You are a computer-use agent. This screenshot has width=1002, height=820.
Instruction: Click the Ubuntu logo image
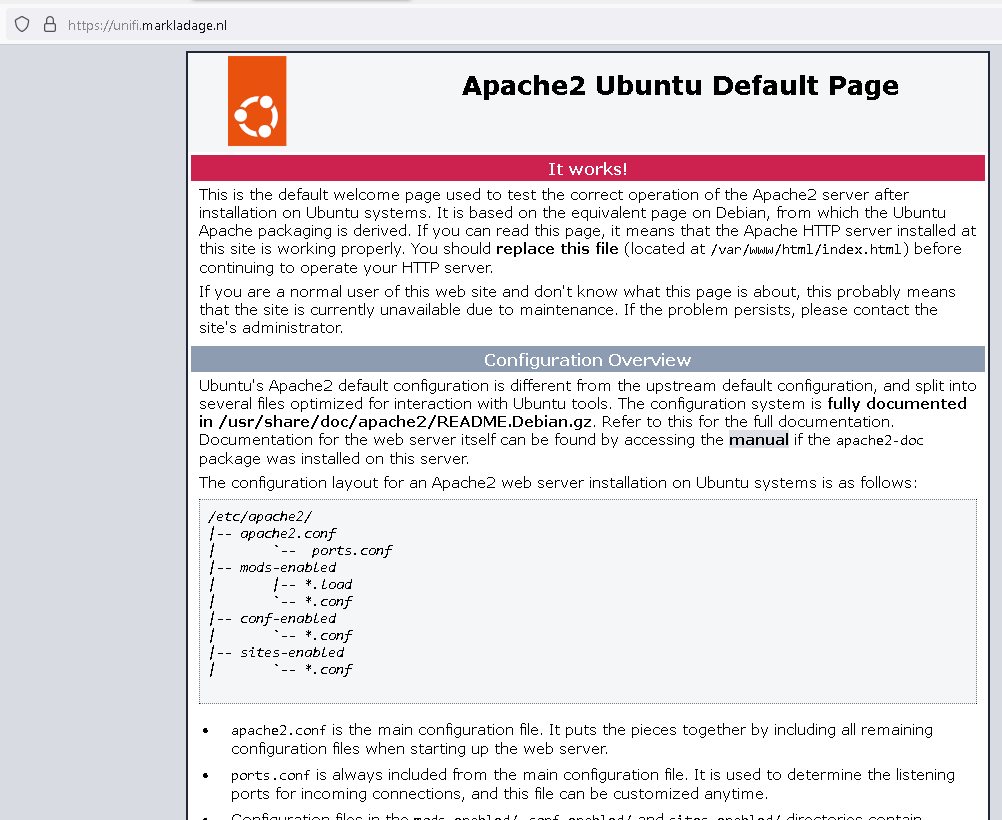[257, 101]
